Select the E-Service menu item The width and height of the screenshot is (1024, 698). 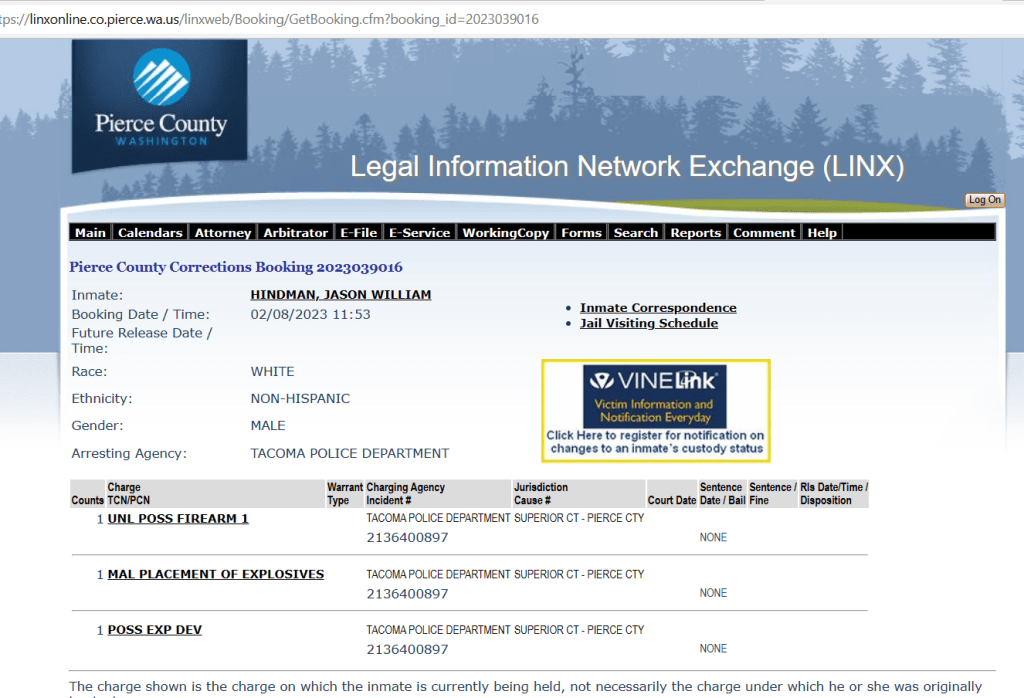tap(419, 232)
